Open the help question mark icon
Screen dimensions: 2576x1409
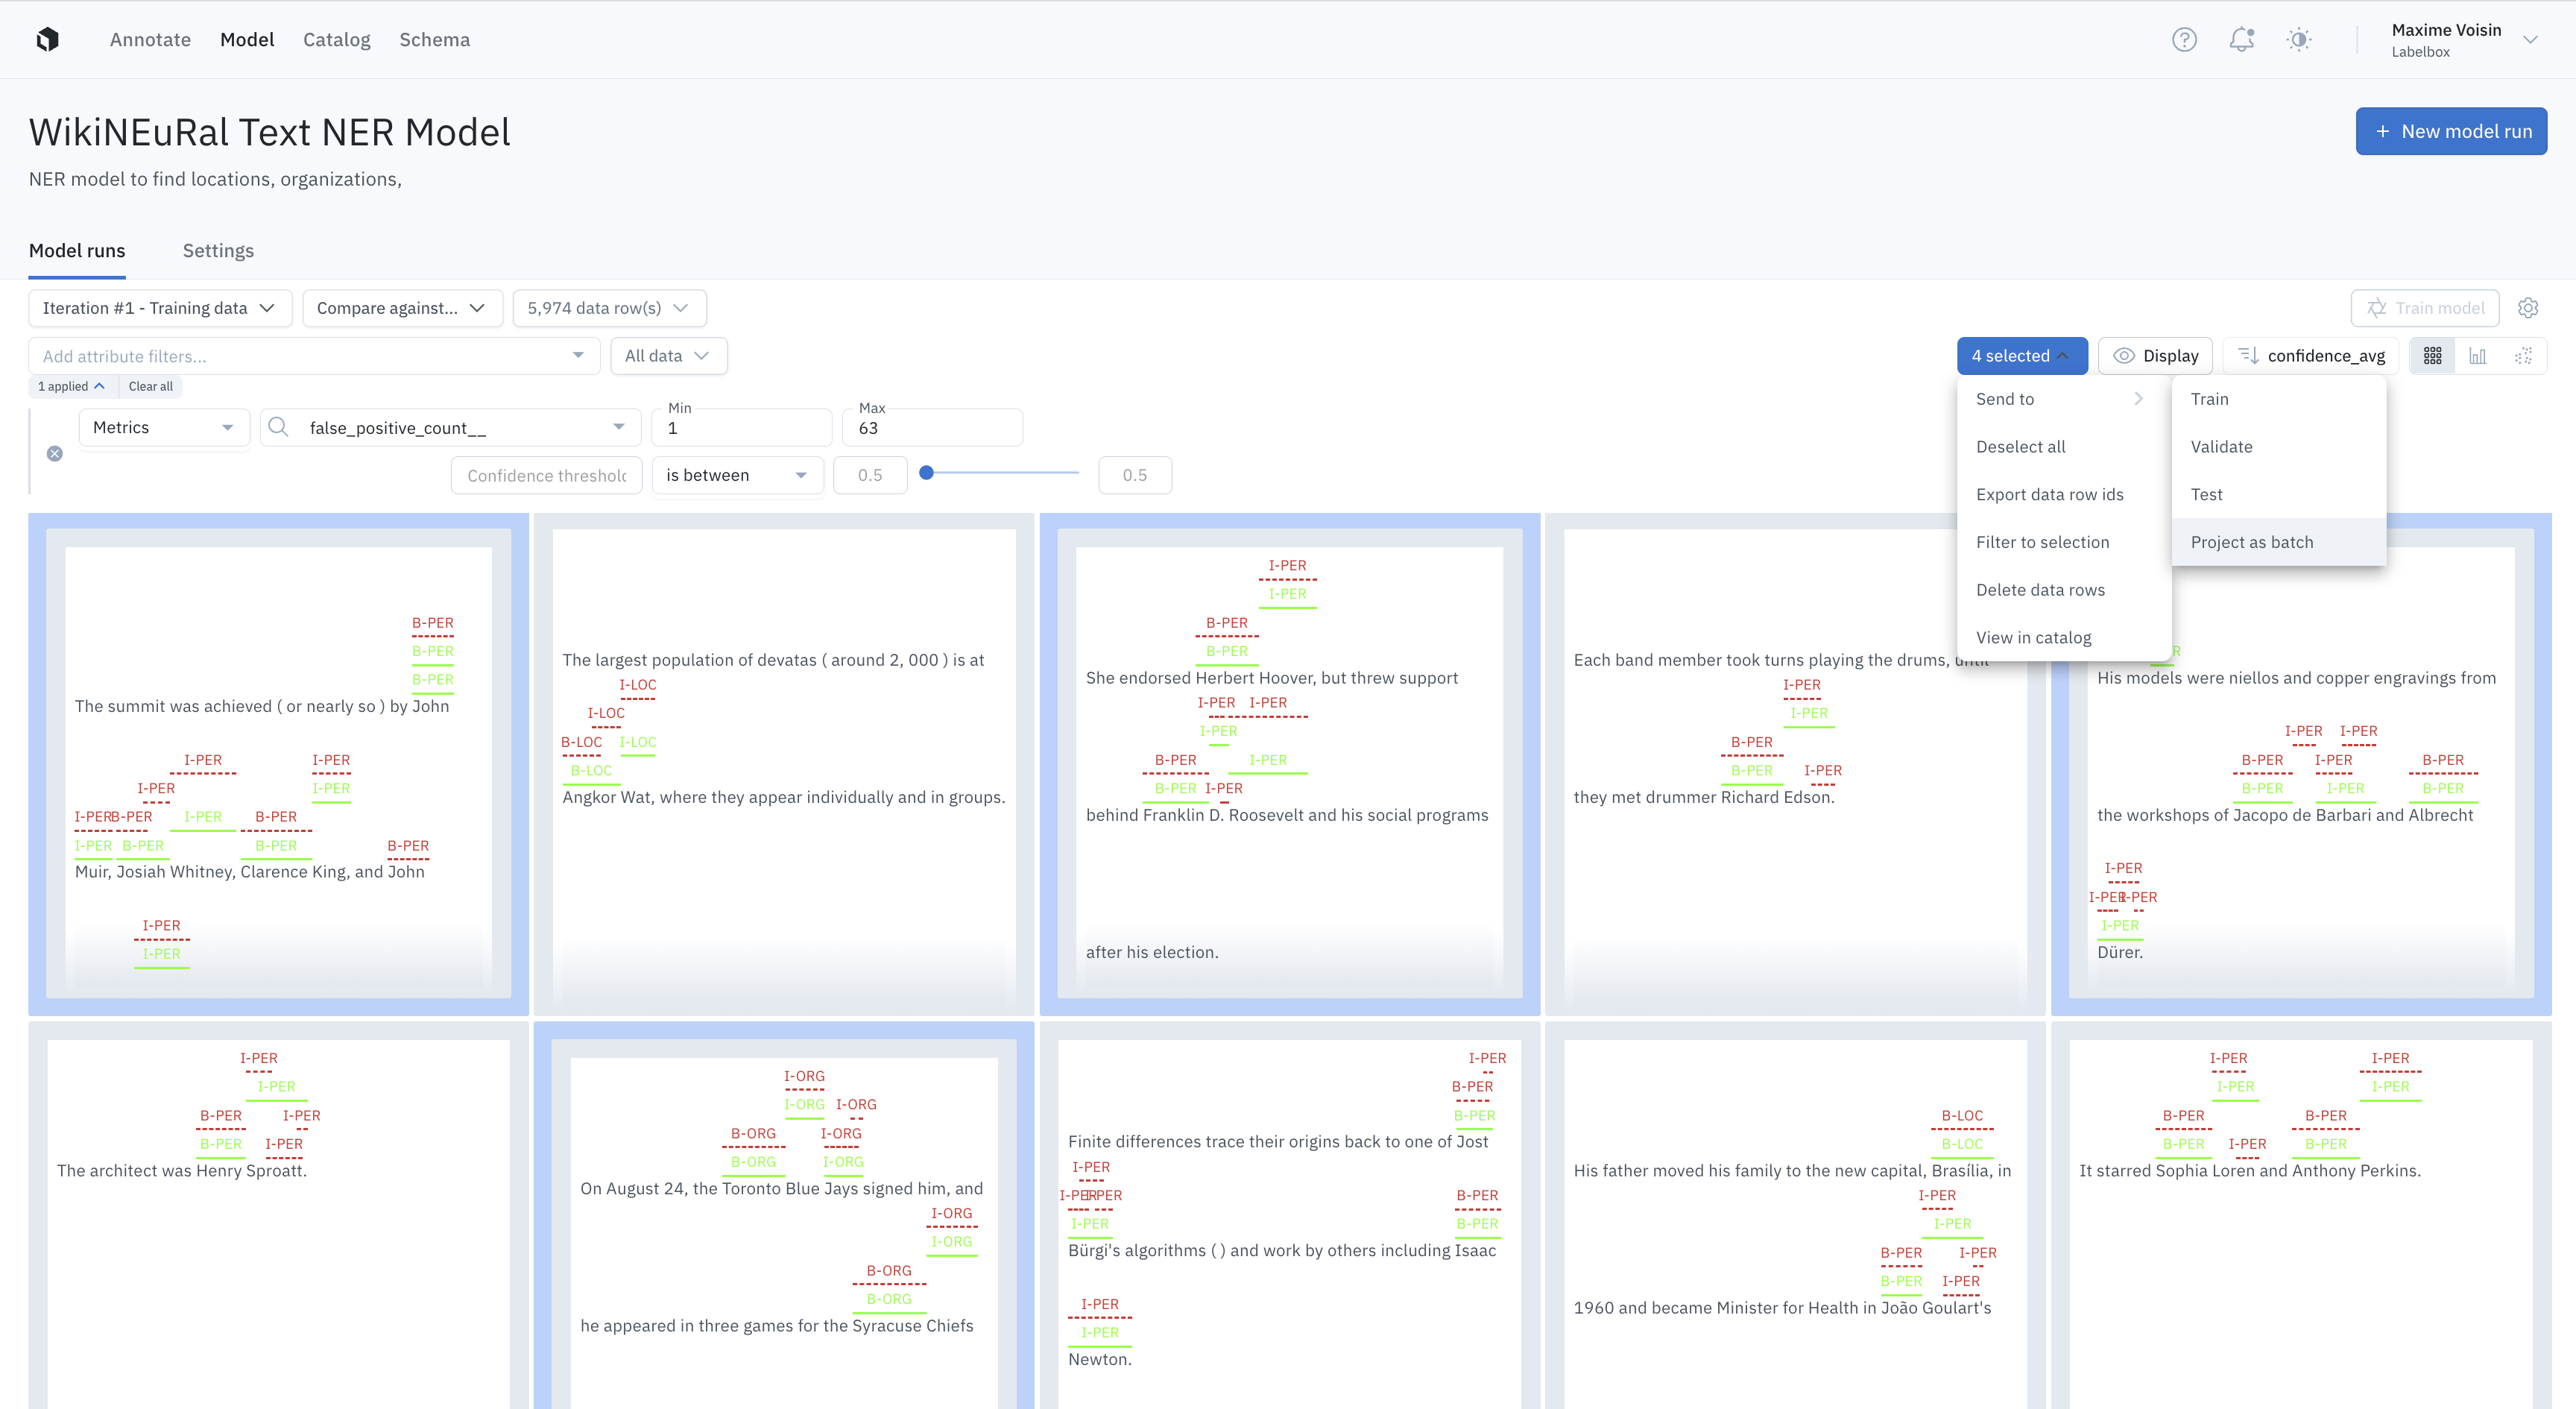point(2184,40)
